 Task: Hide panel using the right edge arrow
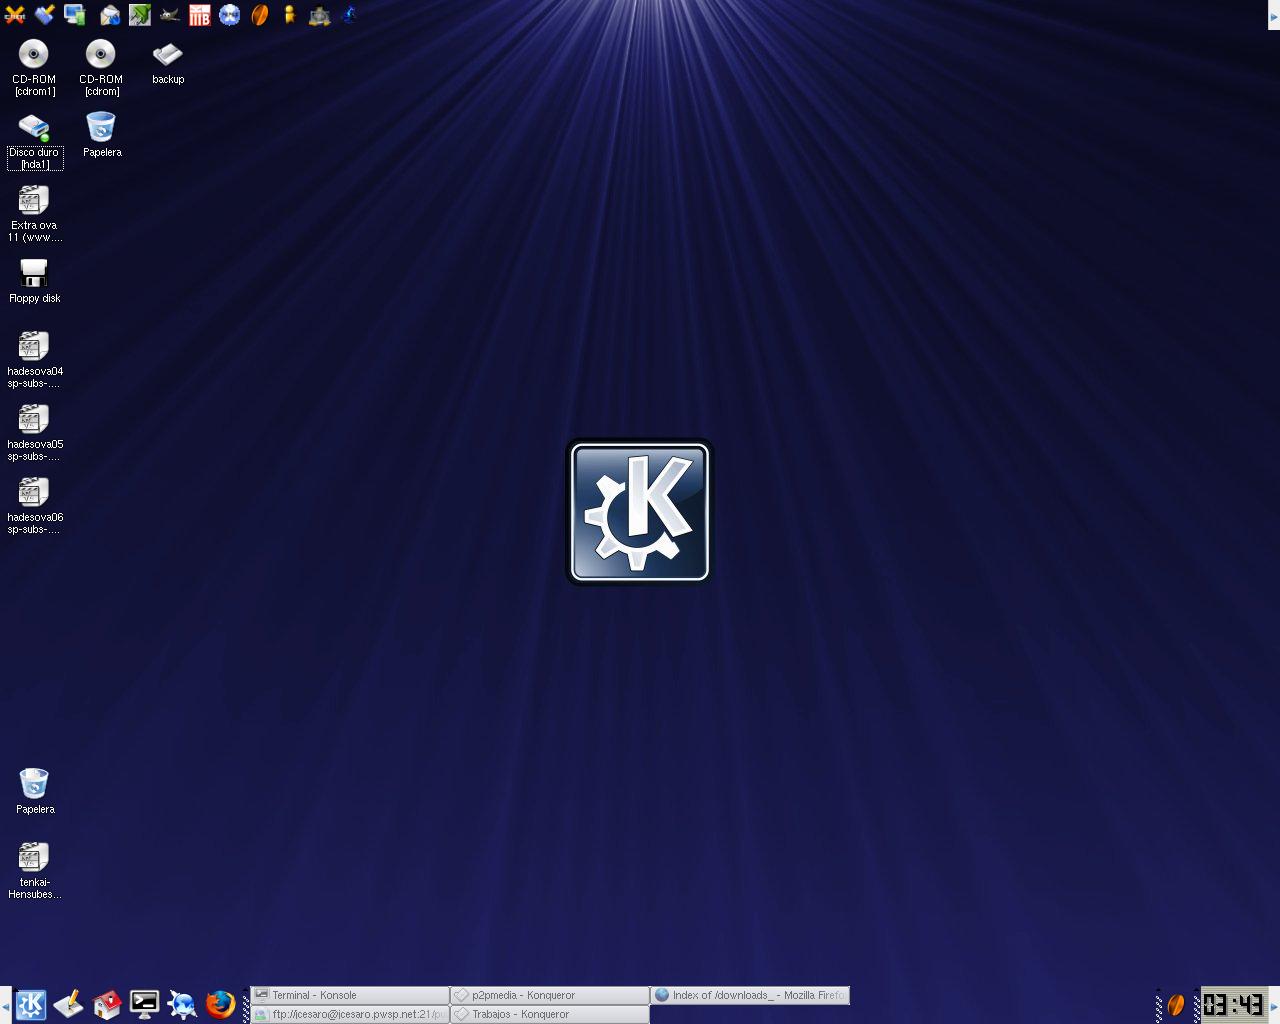[1274, 1004]
